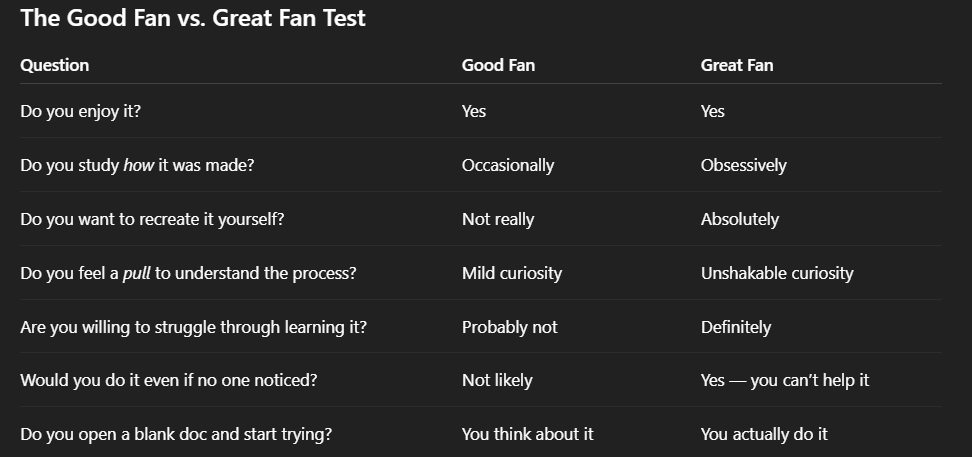972x457 pixels.
Task: Click 'Do you open a blank doc' question
Action: (x=176, y=434)
